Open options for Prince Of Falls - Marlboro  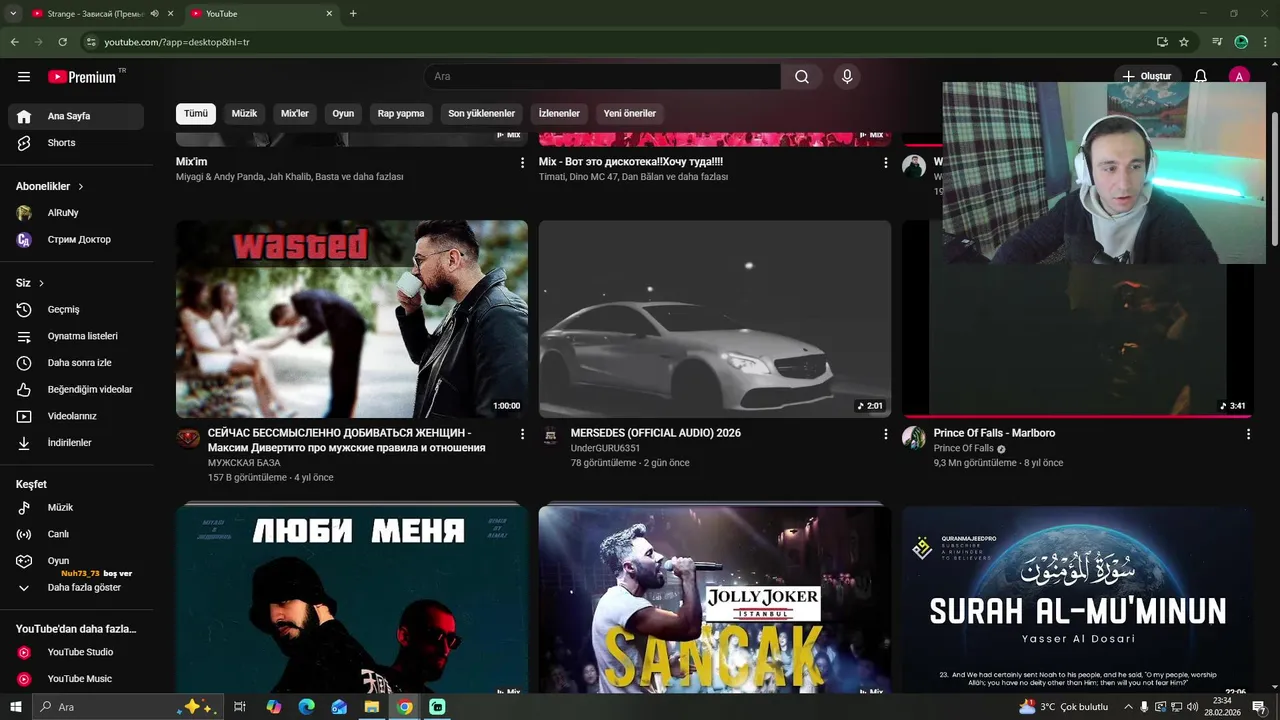pyautogui.click(x=1248, y=434)
